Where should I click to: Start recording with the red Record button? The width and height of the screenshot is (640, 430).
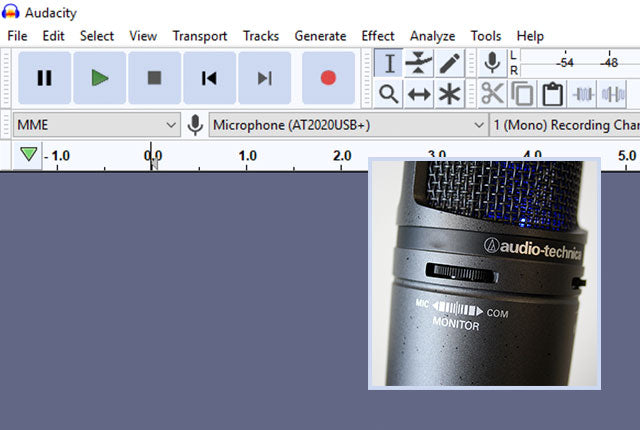(x=328, y=78)
